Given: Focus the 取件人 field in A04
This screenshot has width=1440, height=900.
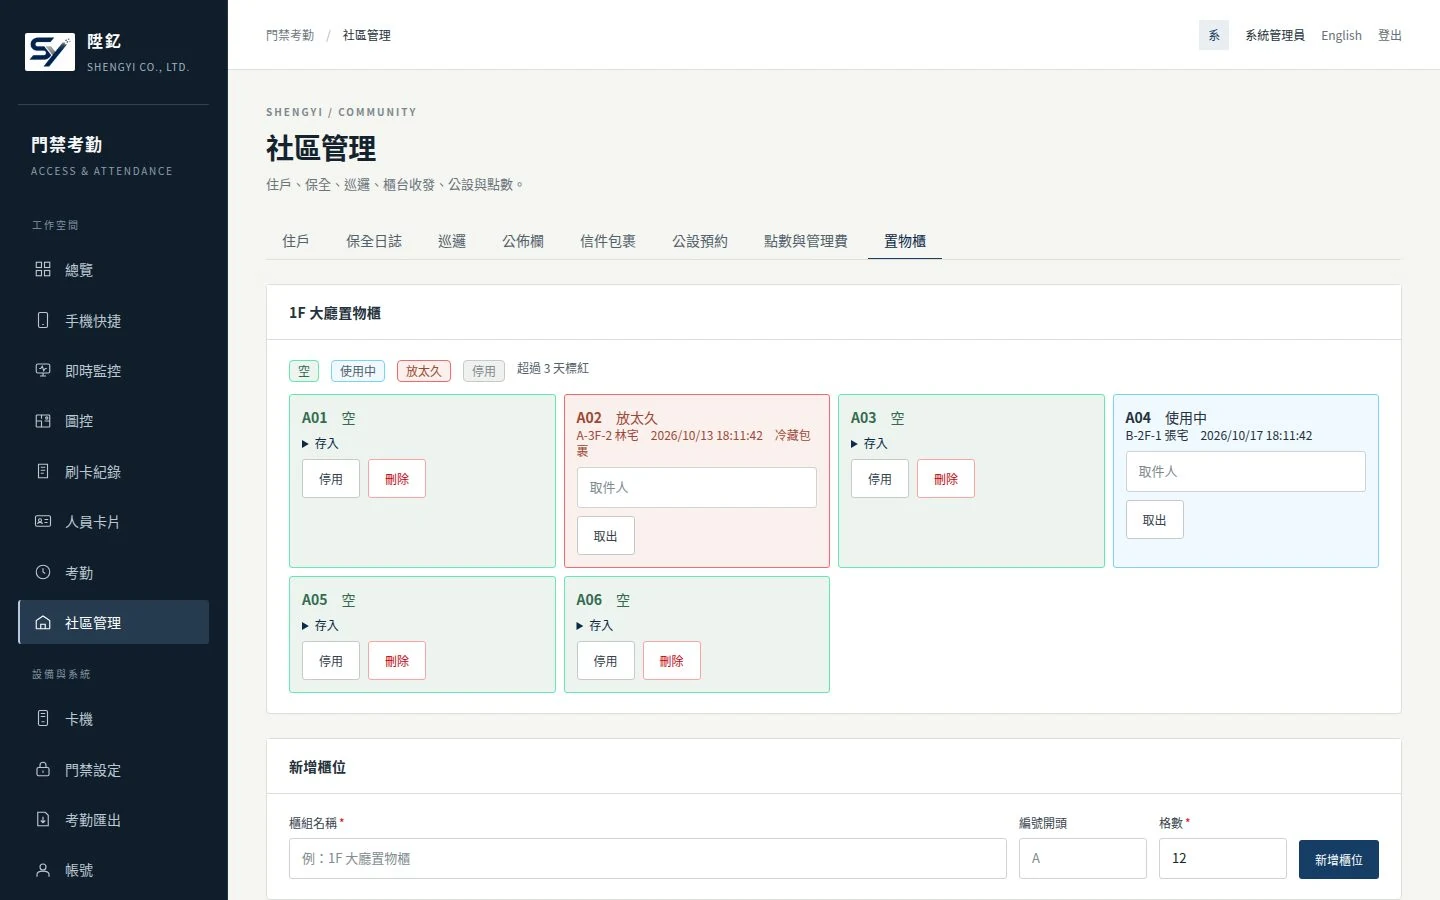Looking at the screenshot, I should 1246,471.
